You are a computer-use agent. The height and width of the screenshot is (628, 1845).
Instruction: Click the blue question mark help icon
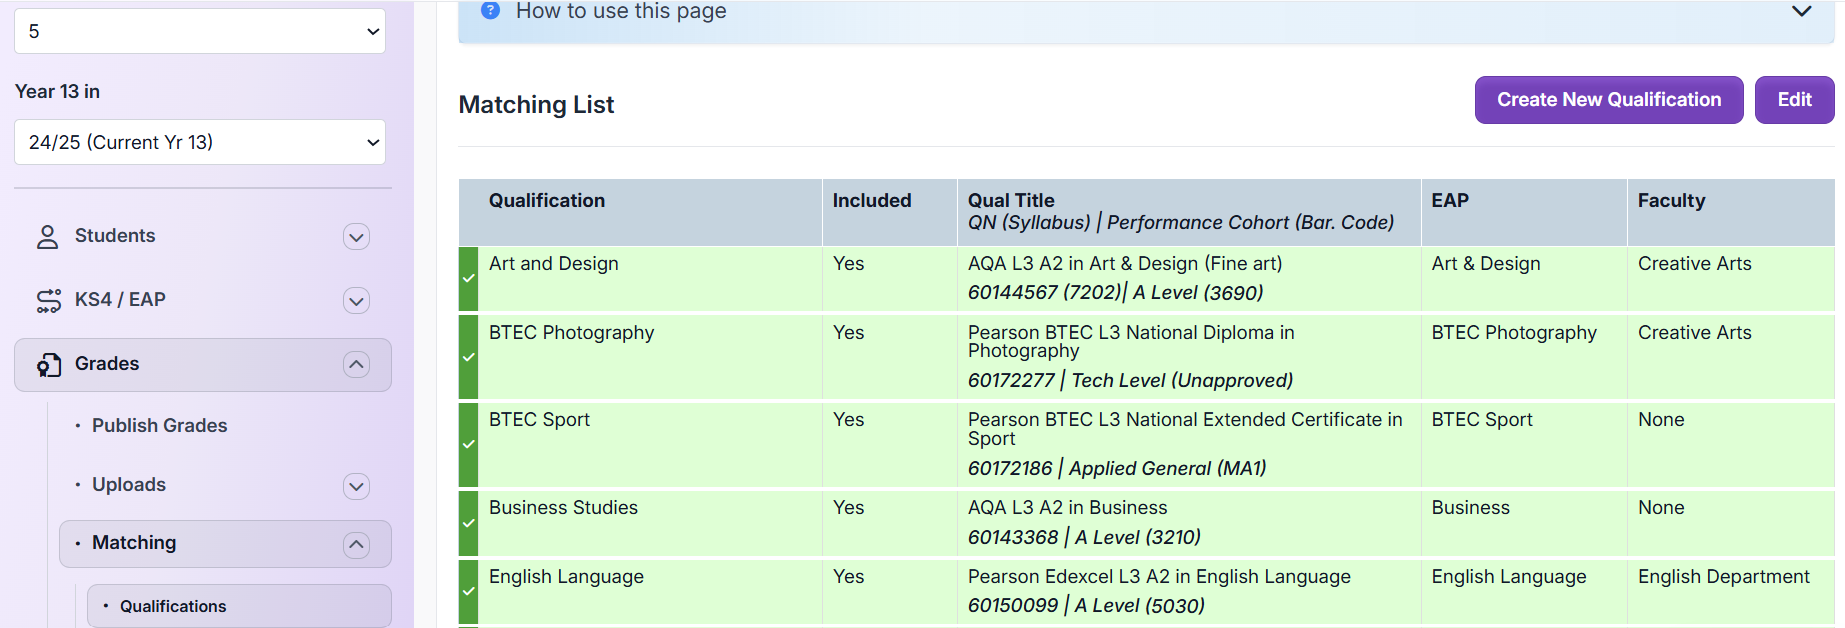click(x=490, y=11)
